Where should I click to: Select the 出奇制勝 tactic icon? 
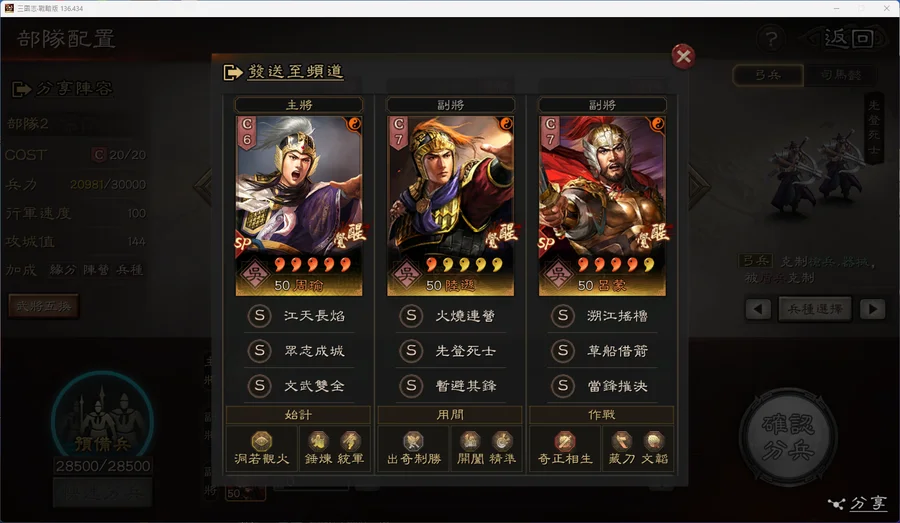(413, 441)
